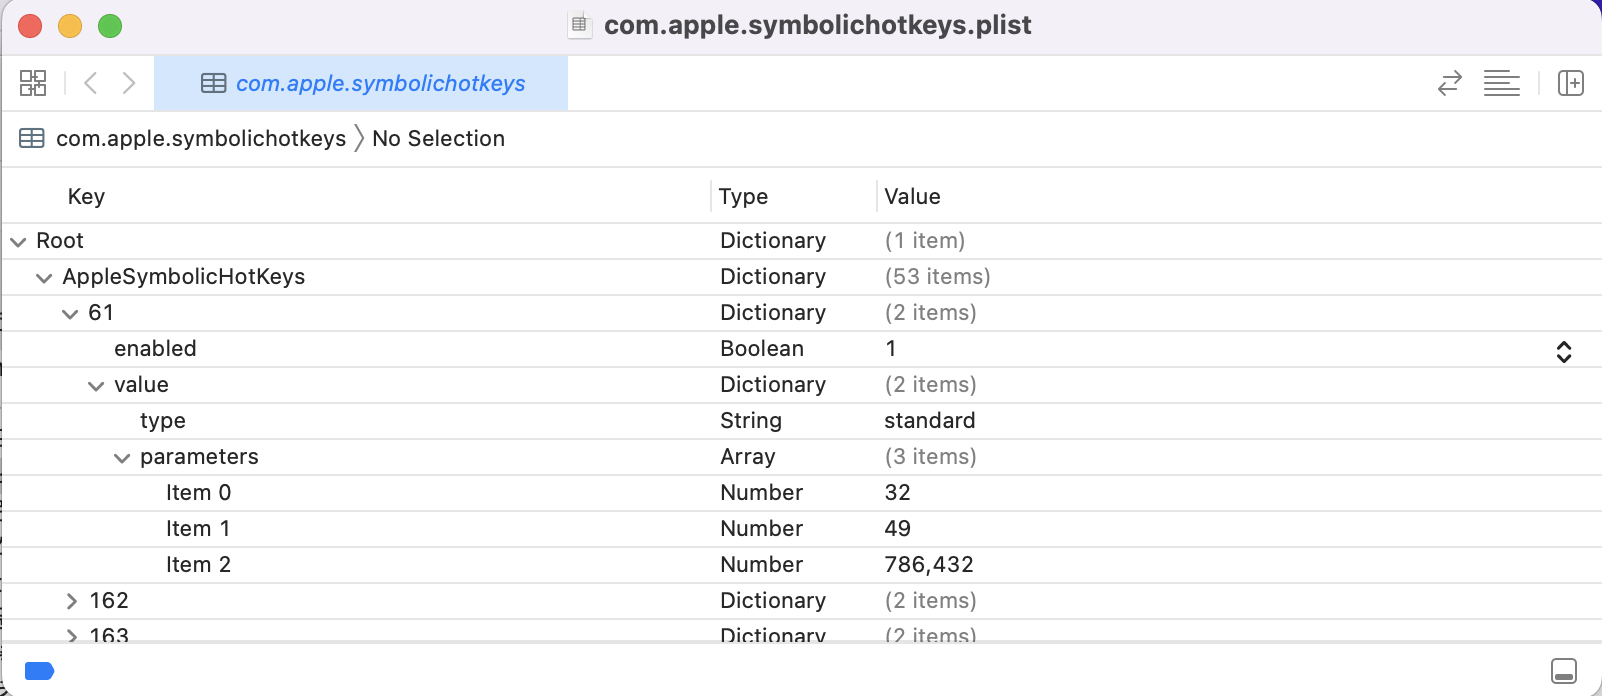
Task: Toggle the bottom debug area panel icon
Action: pyautogui.click(x=1564, y=671)
